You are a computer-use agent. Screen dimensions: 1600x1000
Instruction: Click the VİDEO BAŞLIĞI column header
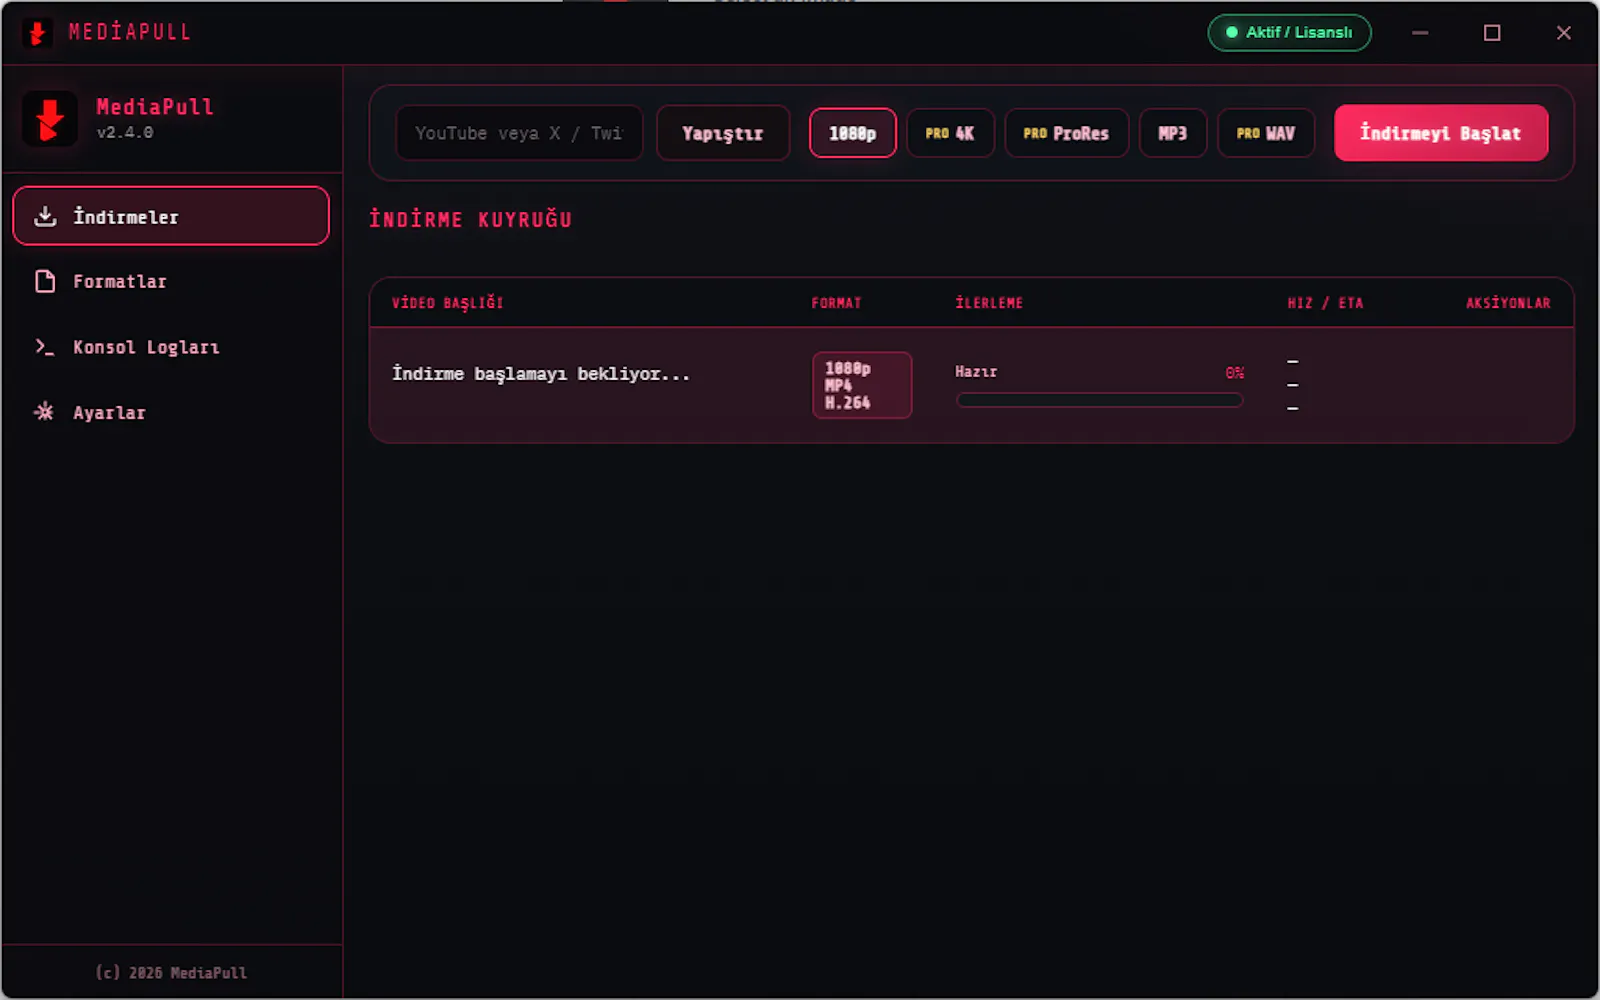tap(447, 303)
